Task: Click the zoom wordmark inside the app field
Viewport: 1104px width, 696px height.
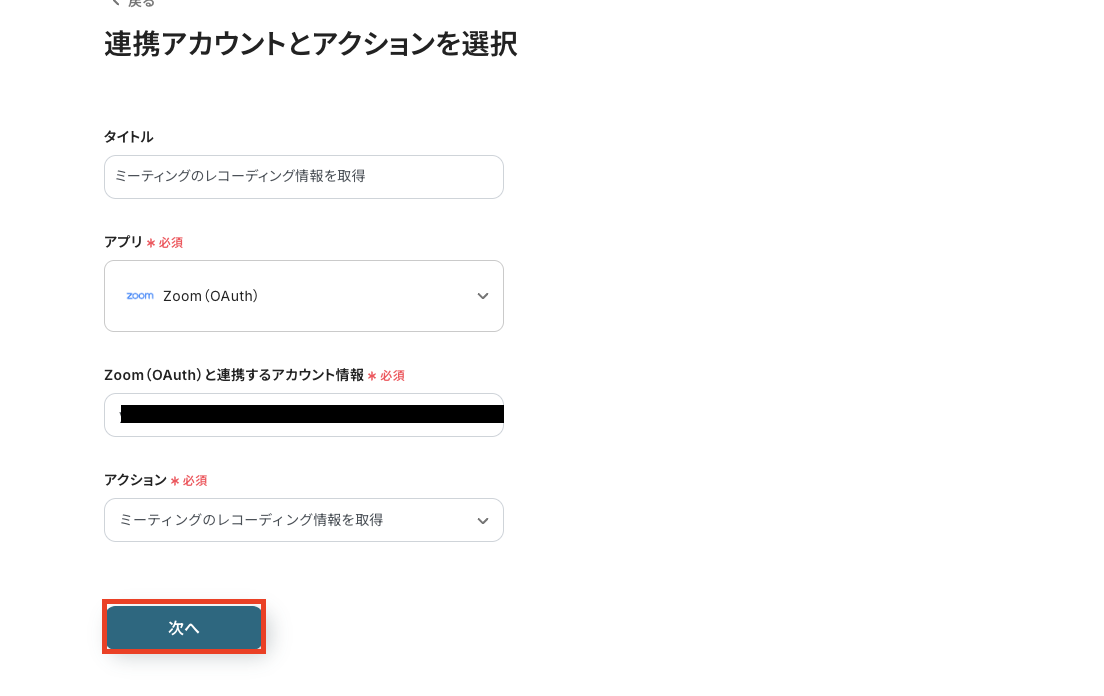Action: tap(139, 295)
